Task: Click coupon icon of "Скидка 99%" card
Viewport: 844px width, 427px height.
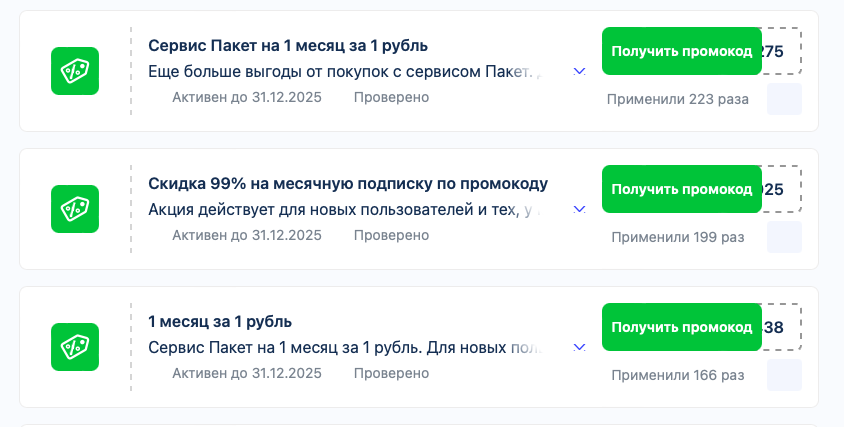Action: 75,209
